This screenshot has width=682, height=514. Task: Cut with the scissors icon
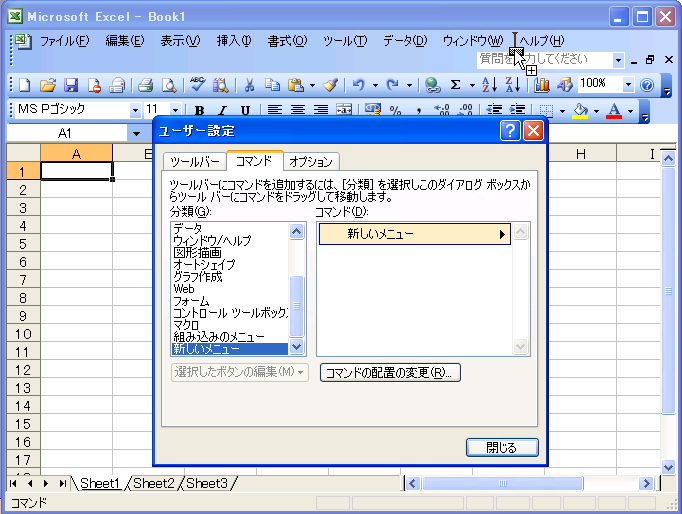point(249,85)
